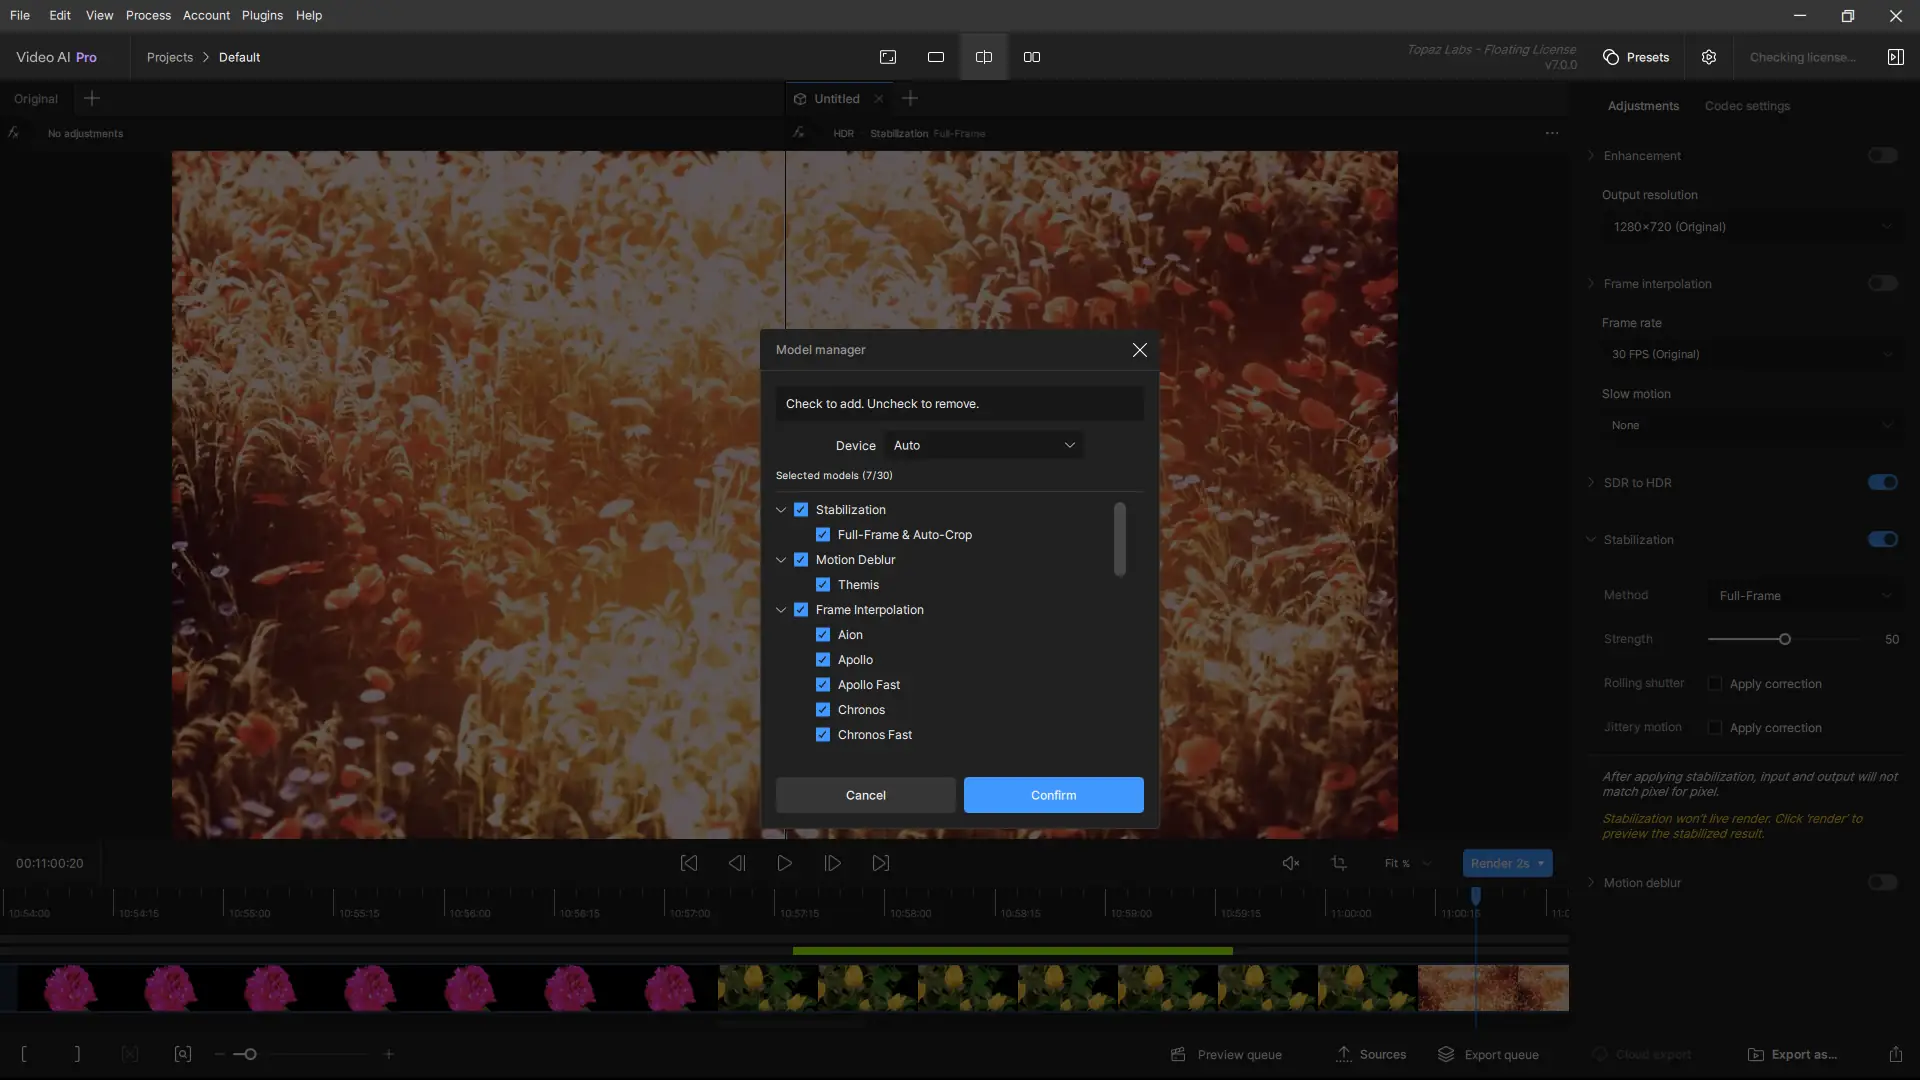Select the side-by-side view layout icon
The height and width of the screenshot is (1080, 1920).
click(x=1032, y=57)
